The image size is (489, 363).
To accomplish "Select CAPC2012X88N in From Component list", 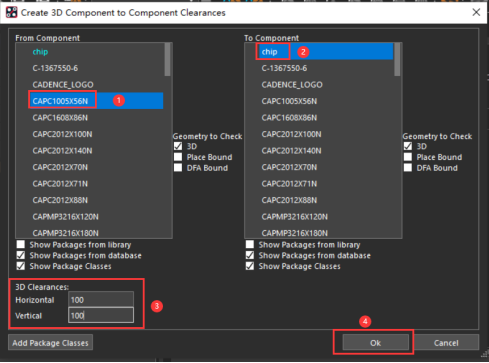I will point(60,200).
